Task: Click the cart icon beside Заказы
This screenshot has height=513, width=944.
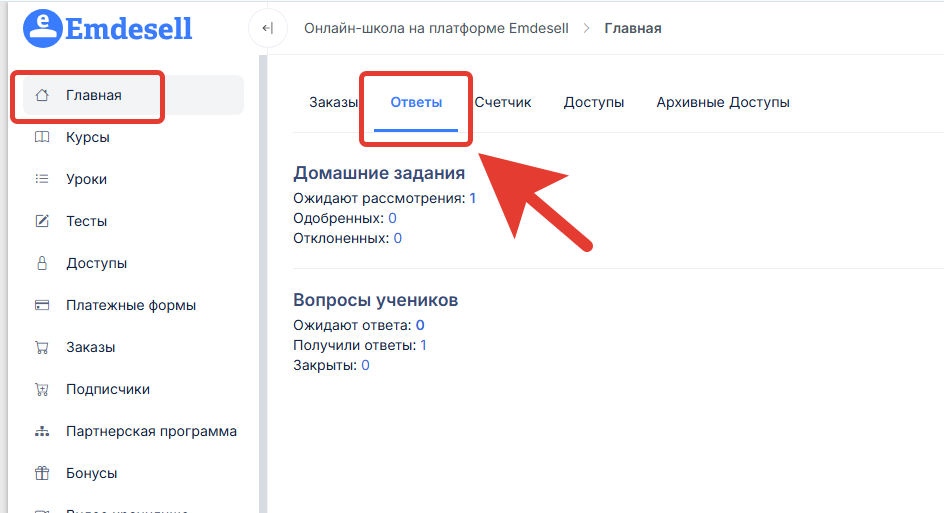Action: 42,348
